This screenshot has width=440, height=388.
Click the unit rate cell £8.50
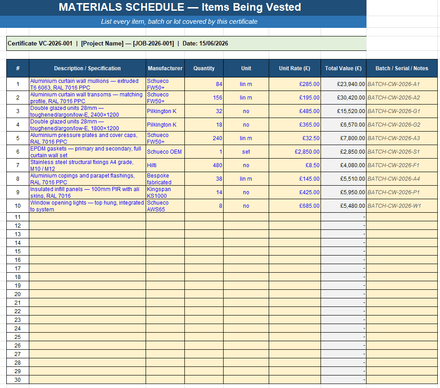[295, 165]
